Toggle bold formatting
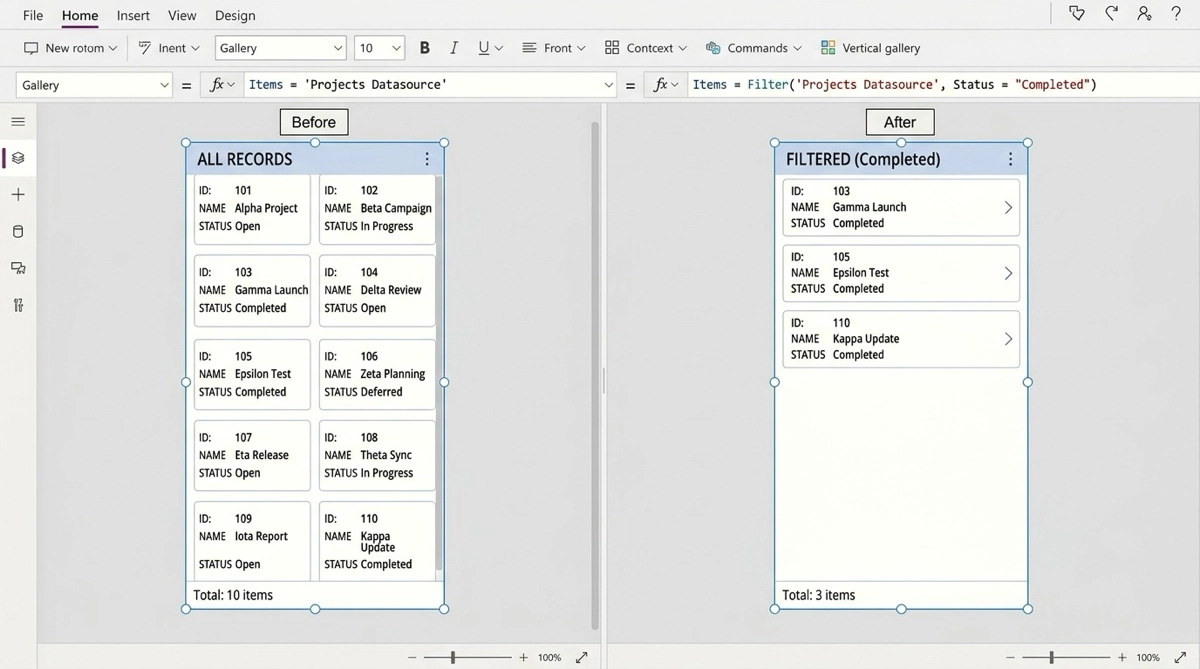Screen dimensions: 1200x669 (x=425, y=48)
